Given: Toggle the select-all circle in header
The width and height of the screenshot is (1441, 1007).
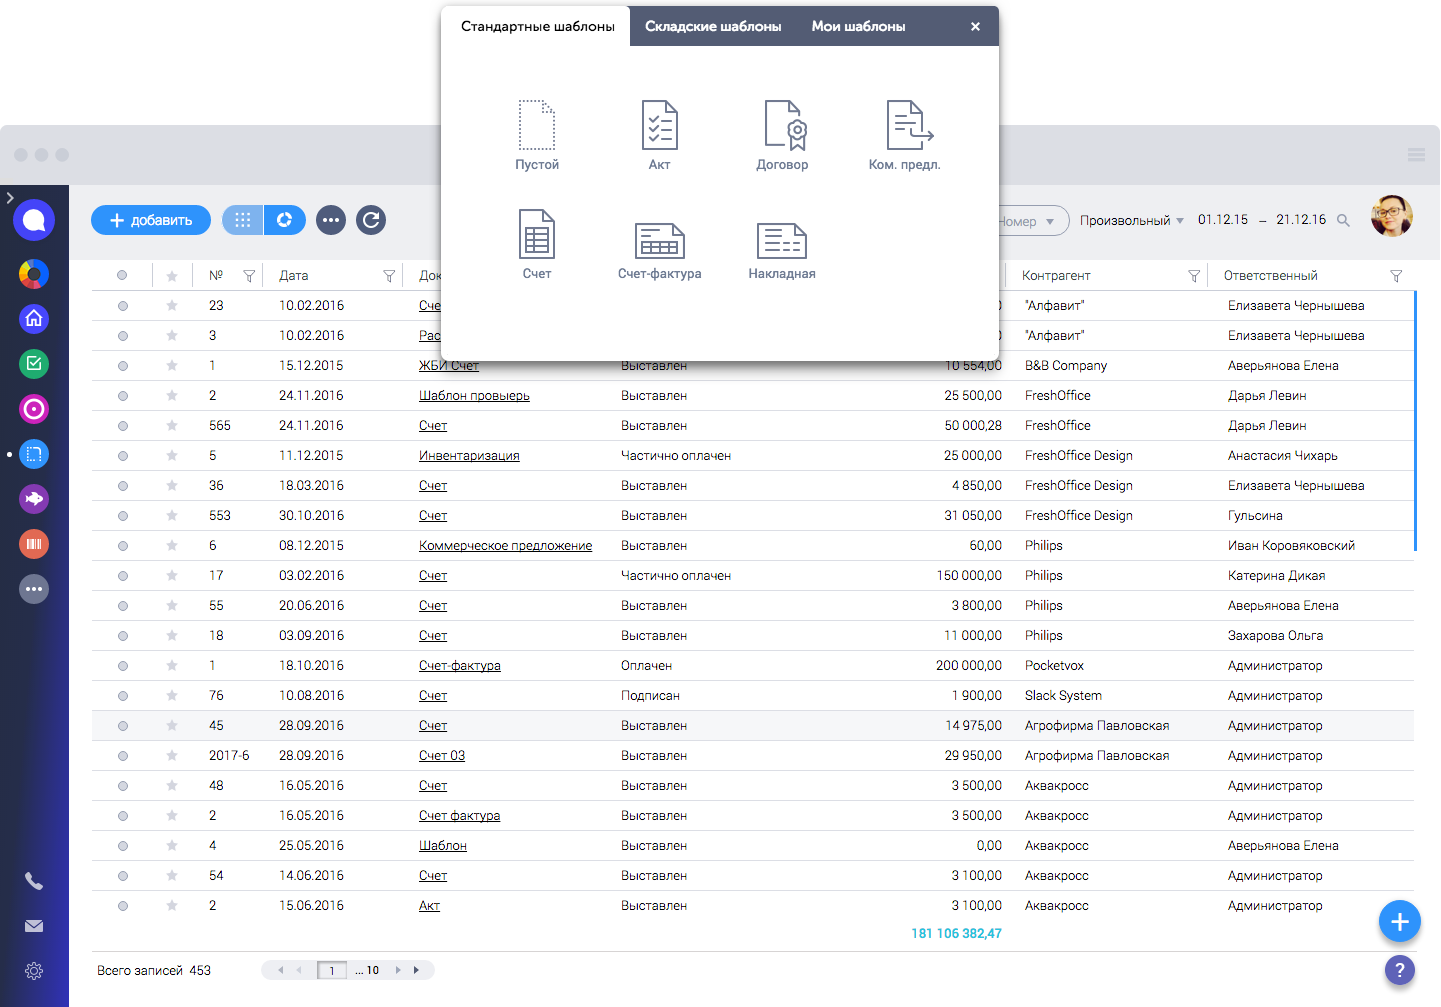Looking at the screenshot, I should (122, 276).
